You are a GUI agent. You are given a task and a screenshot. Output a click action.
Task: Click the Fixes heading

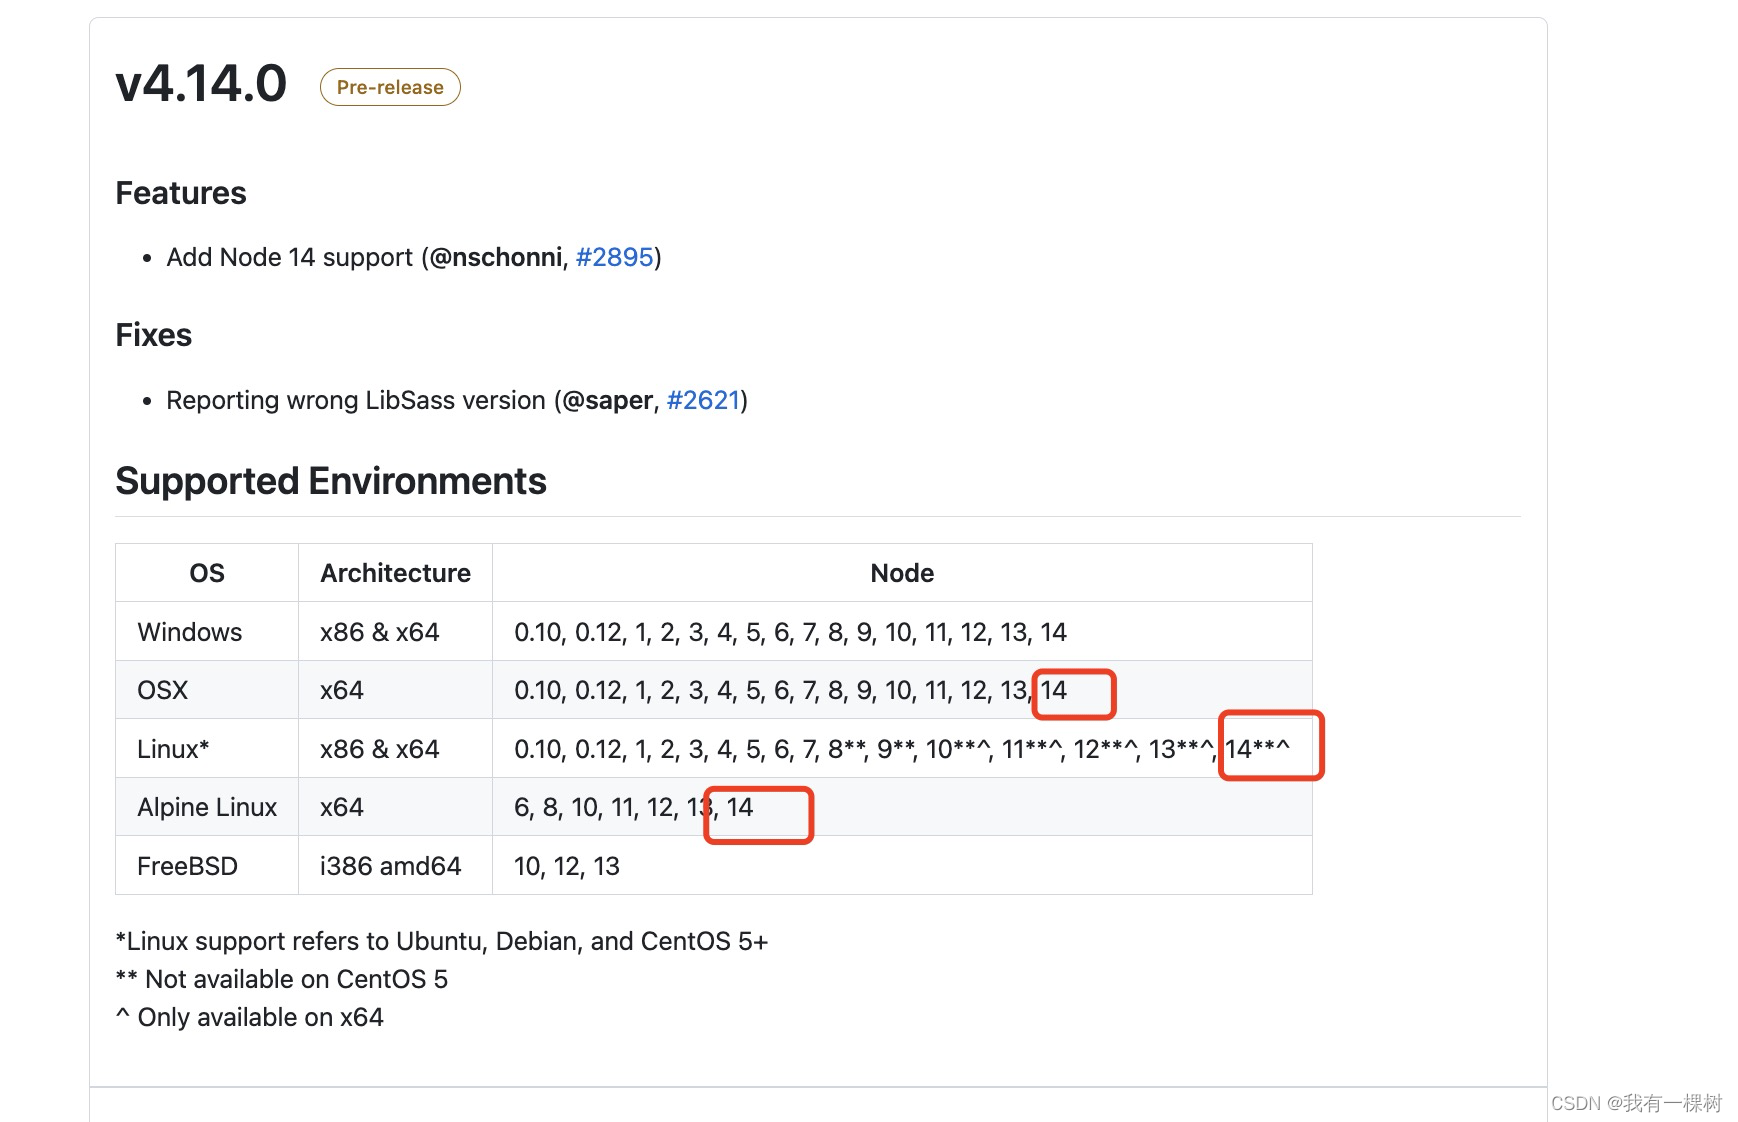154,335
